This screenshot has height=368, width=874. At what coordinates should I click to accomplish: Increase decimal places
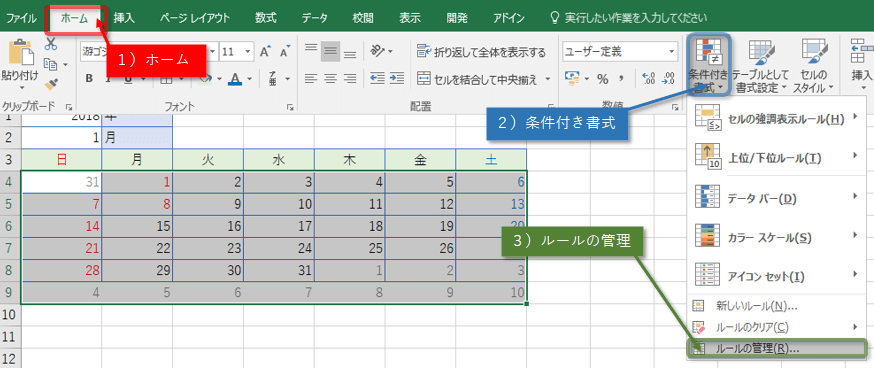[648, 79]
